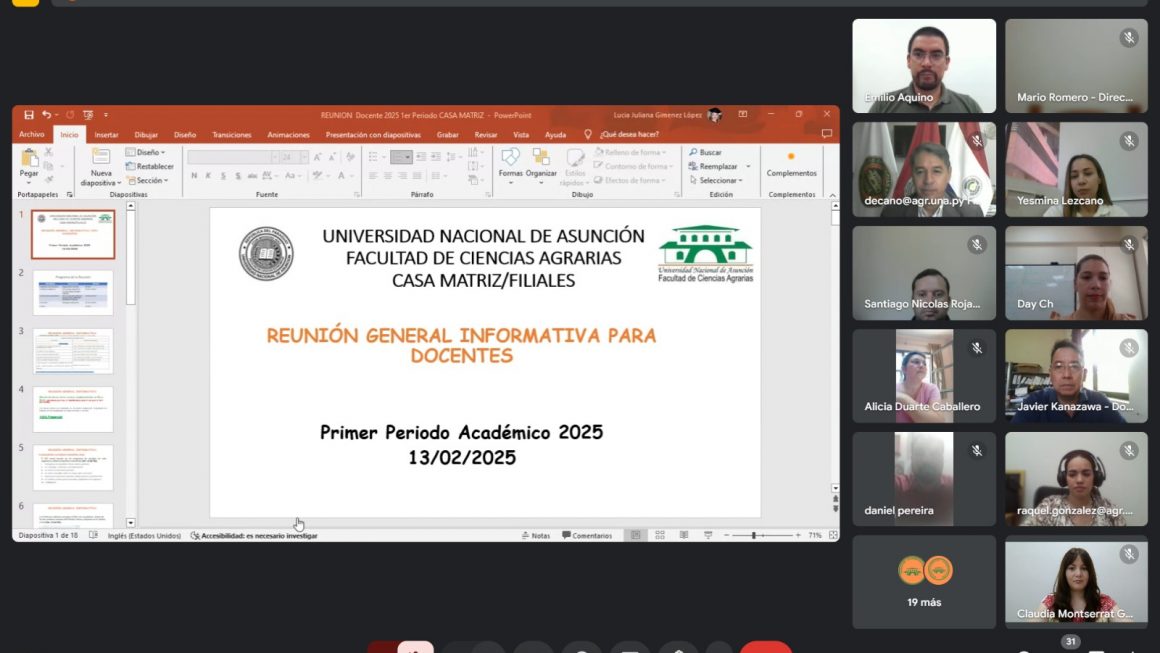
Task: Toggle bold (N) formatting
Action: (x=194, y=176)
